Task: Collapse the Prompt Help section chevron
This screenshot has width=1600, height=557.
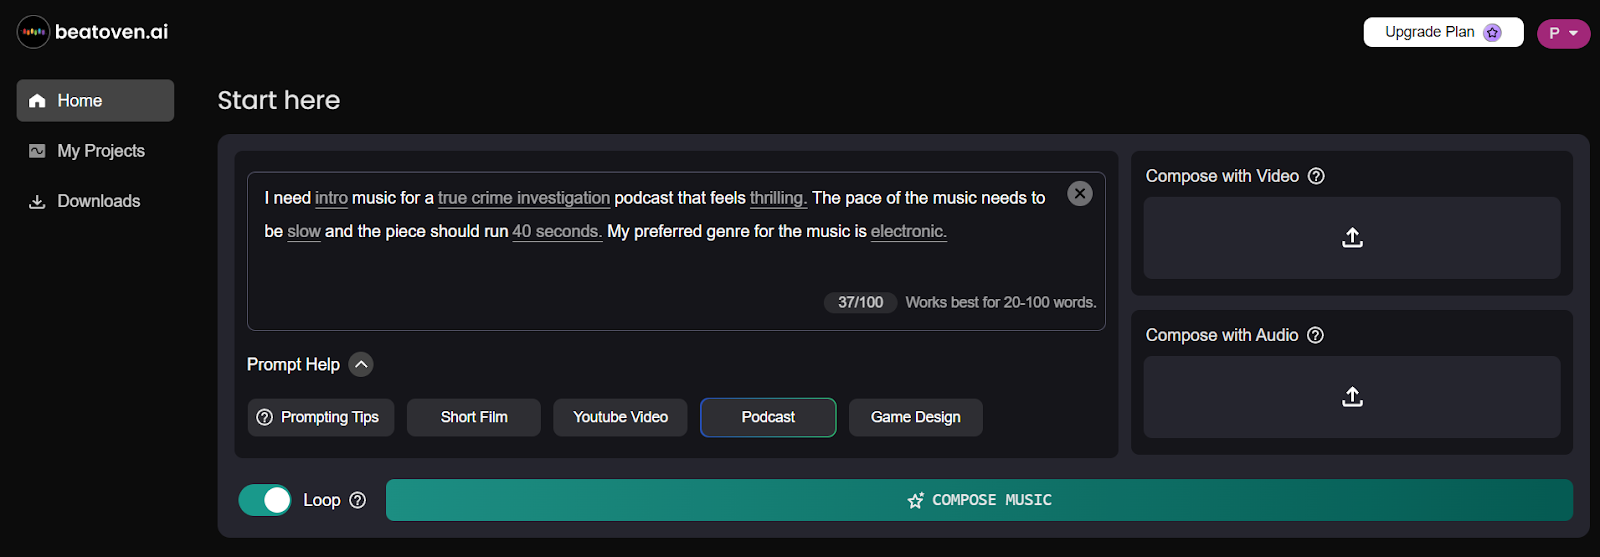Action: (361, 365)
